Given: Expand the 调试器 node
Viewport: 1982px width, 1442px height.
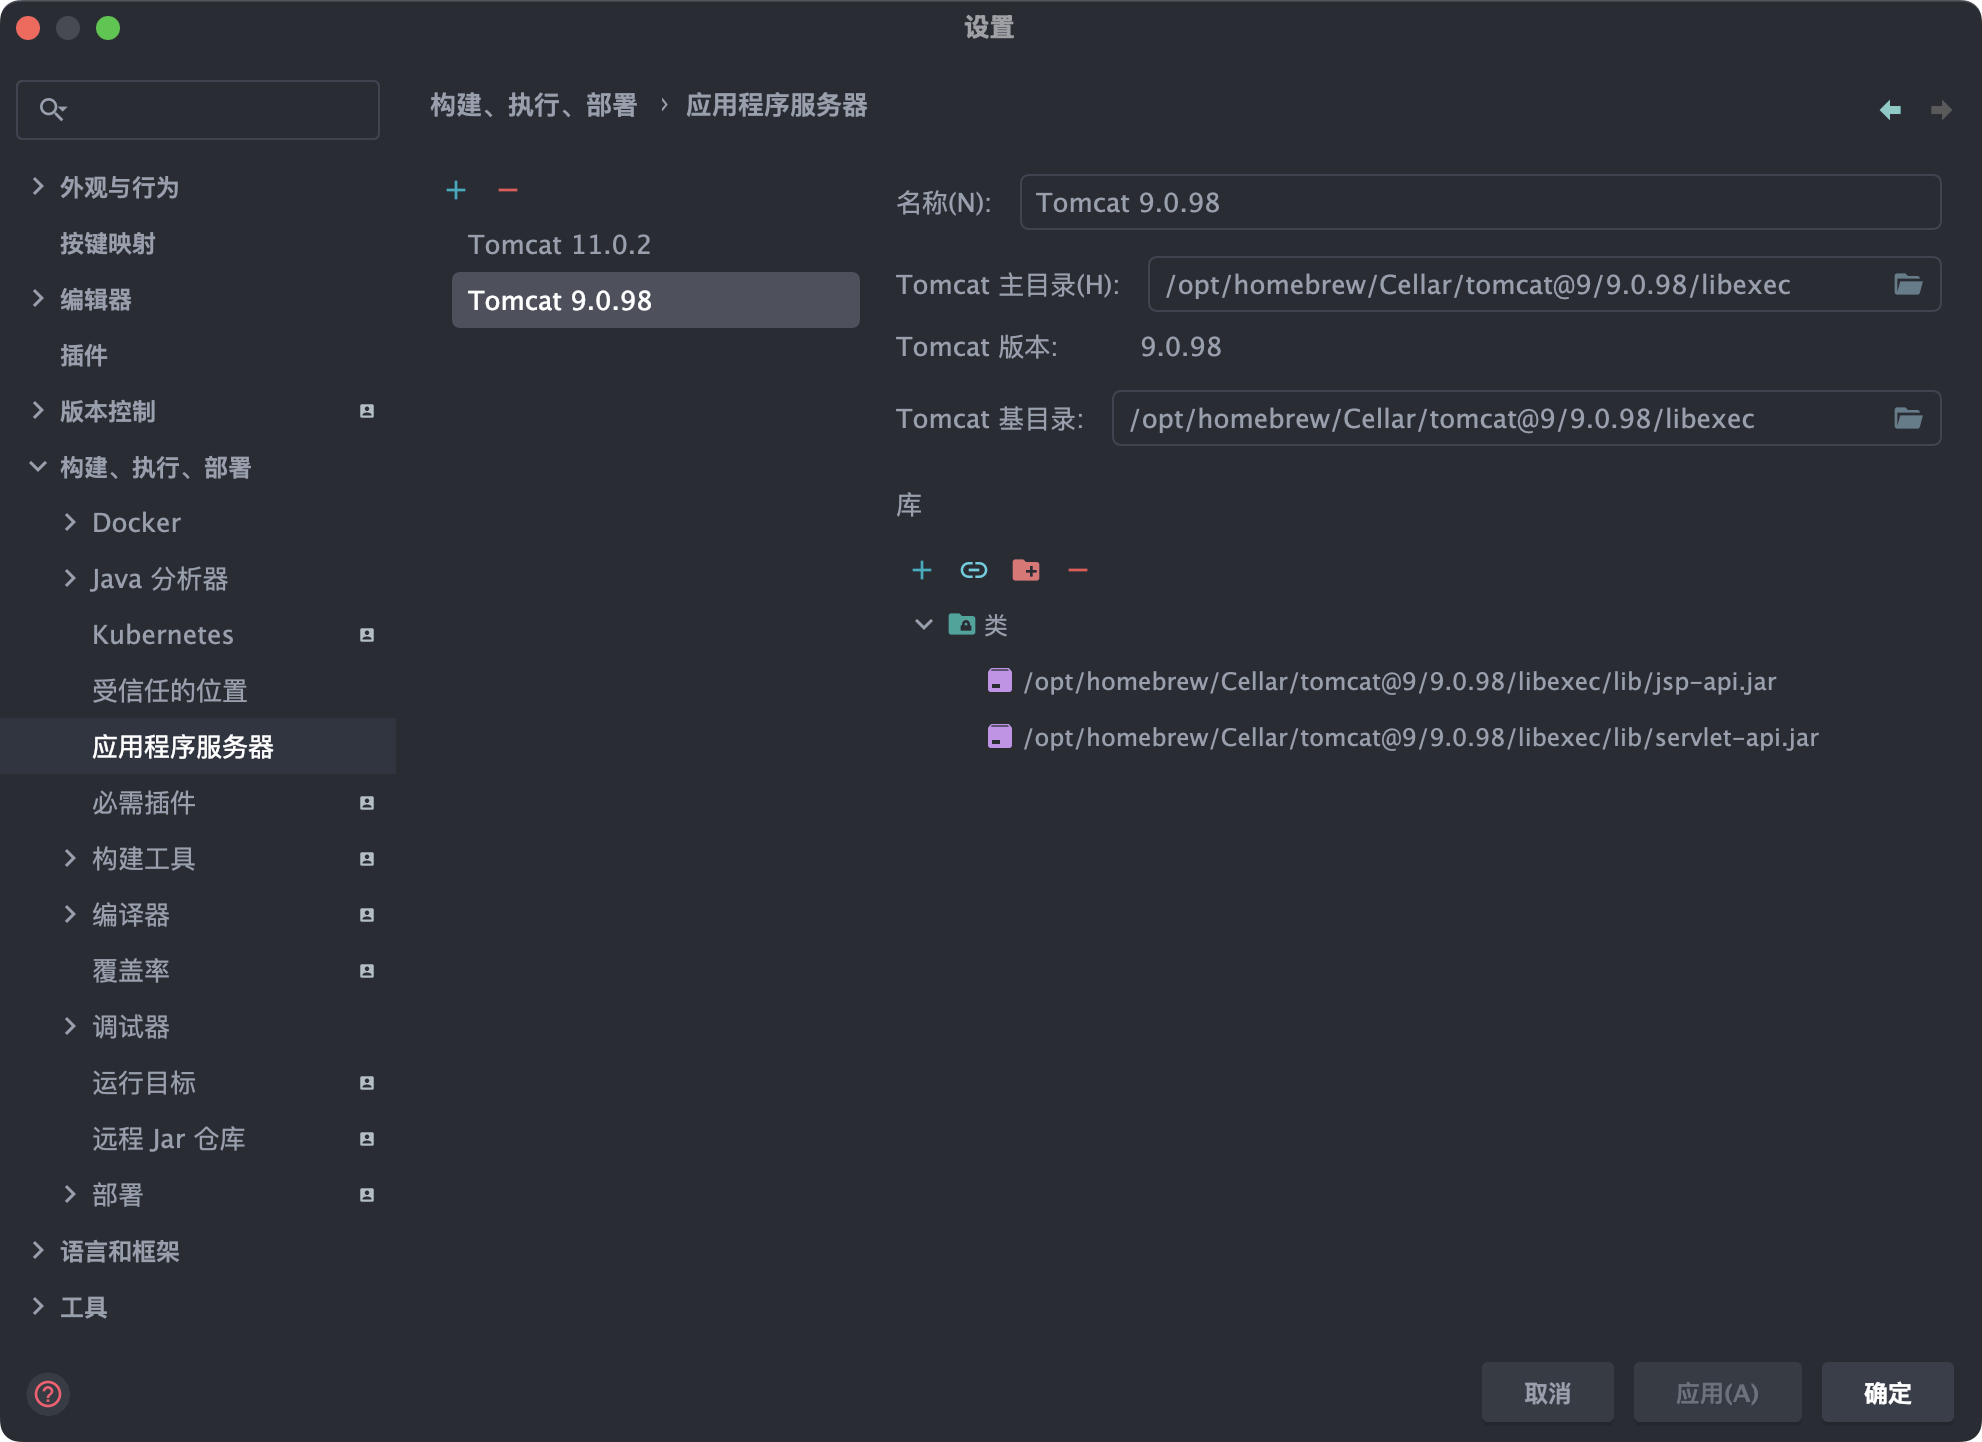Looking at the screenshot, I should point(70,1026).
